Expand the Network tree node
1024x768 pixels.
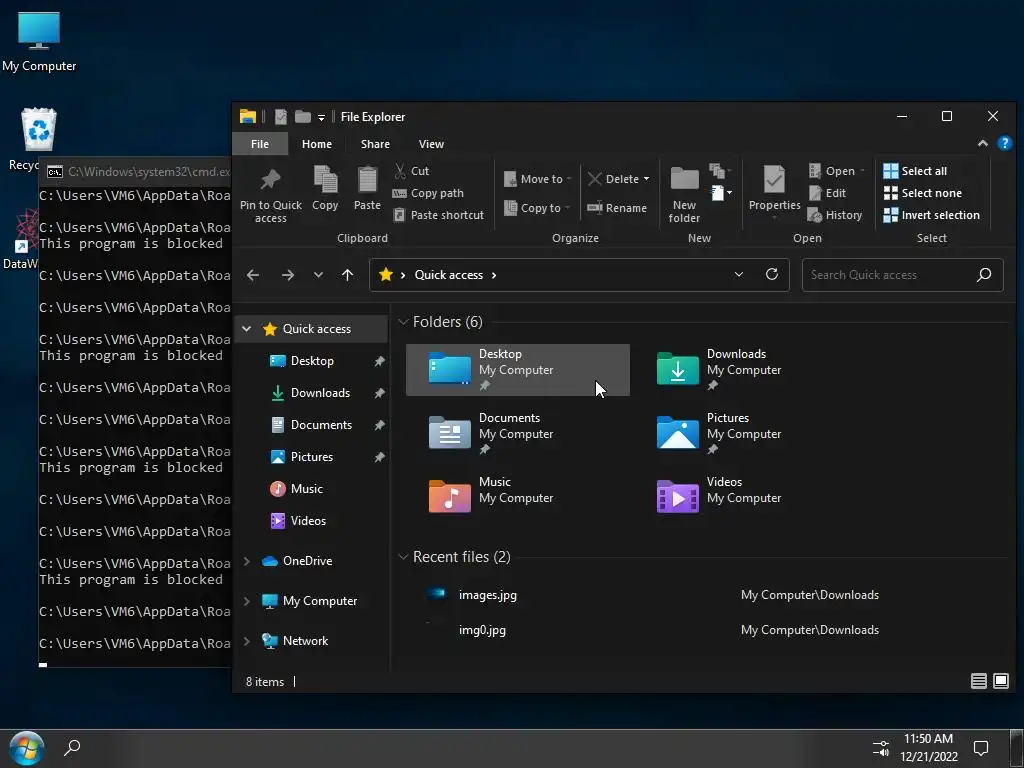pyautogui.click(x=247, y=641)
